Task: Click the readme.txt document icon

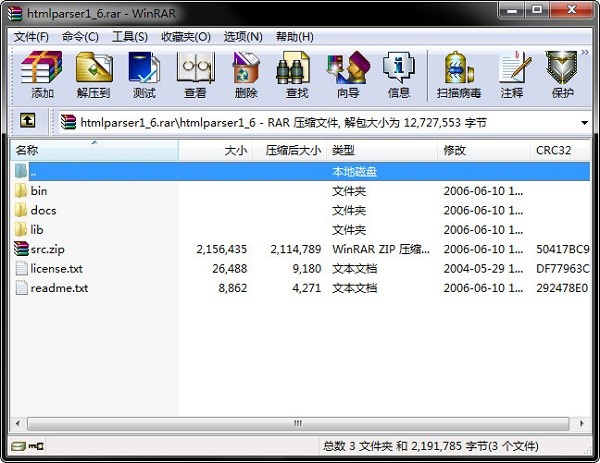Action: click(21, 288)
